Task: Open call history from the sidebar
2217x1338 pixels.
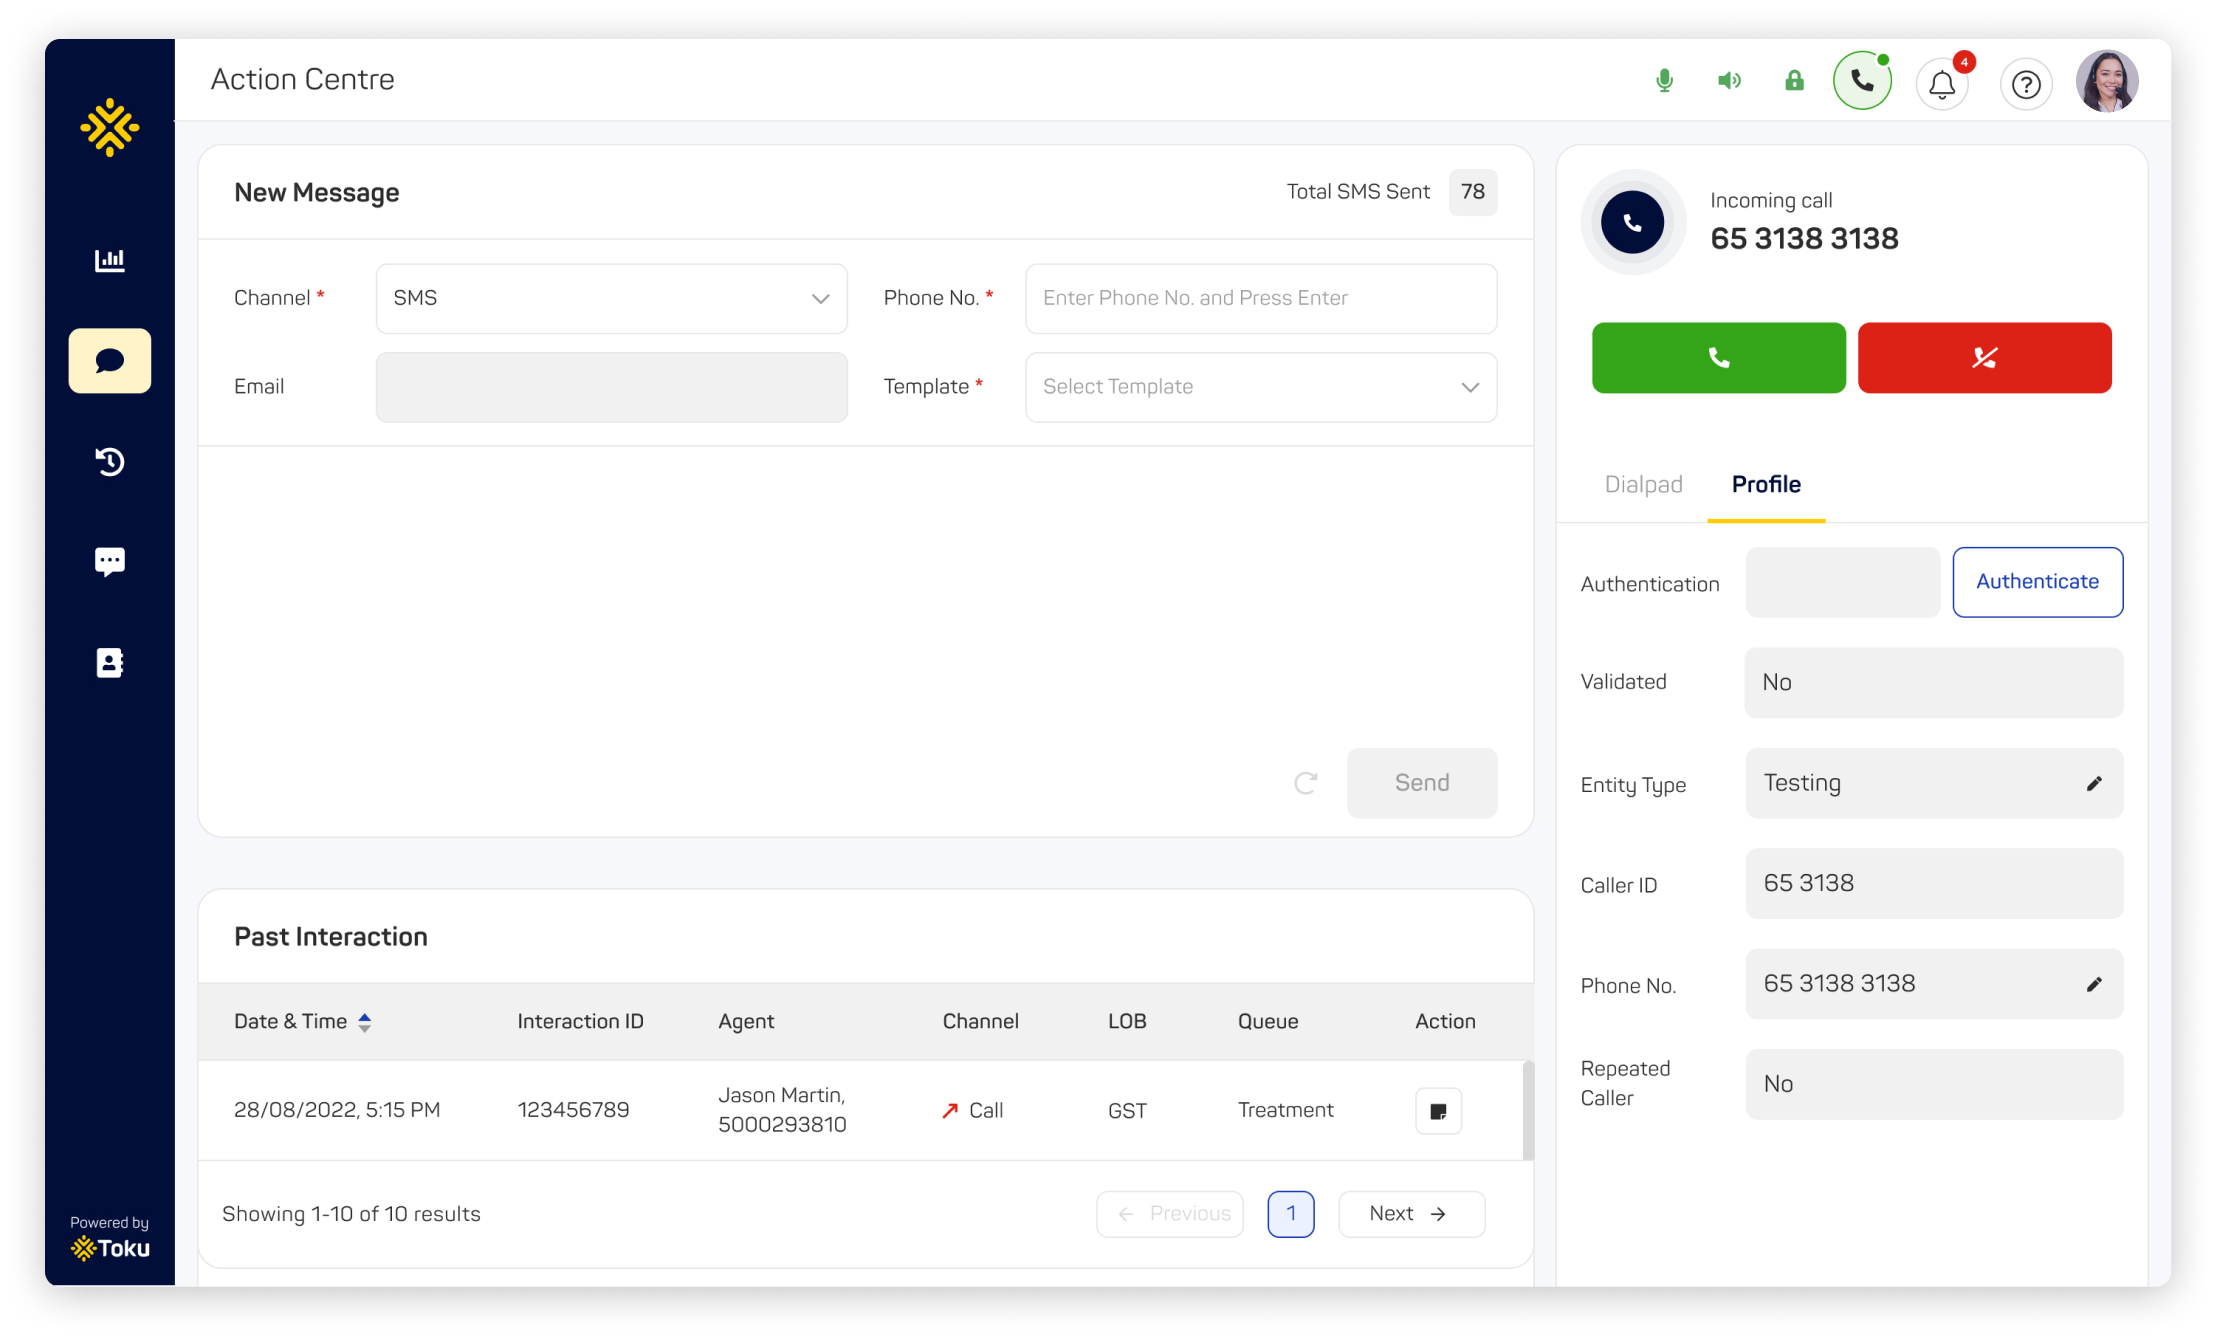Action: tap(109, 461)
